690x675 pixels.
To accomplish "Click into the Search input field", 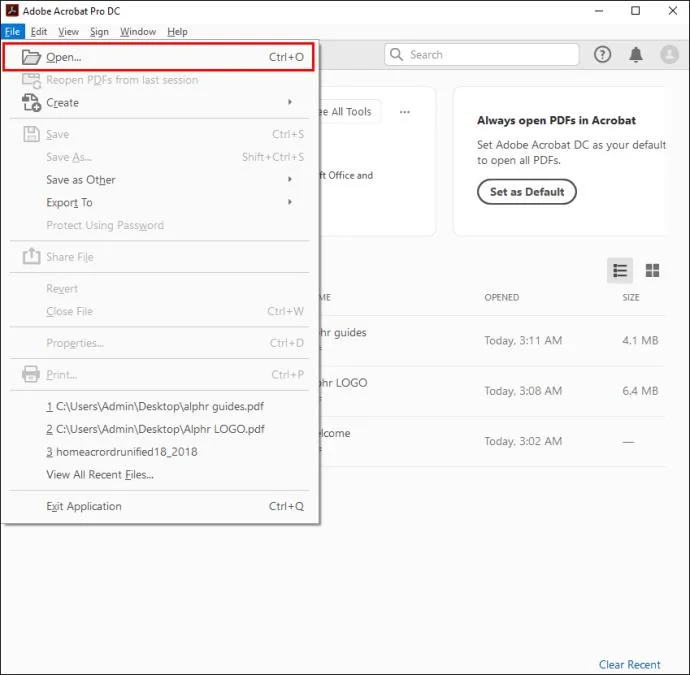I will click(x=482, y=55).
